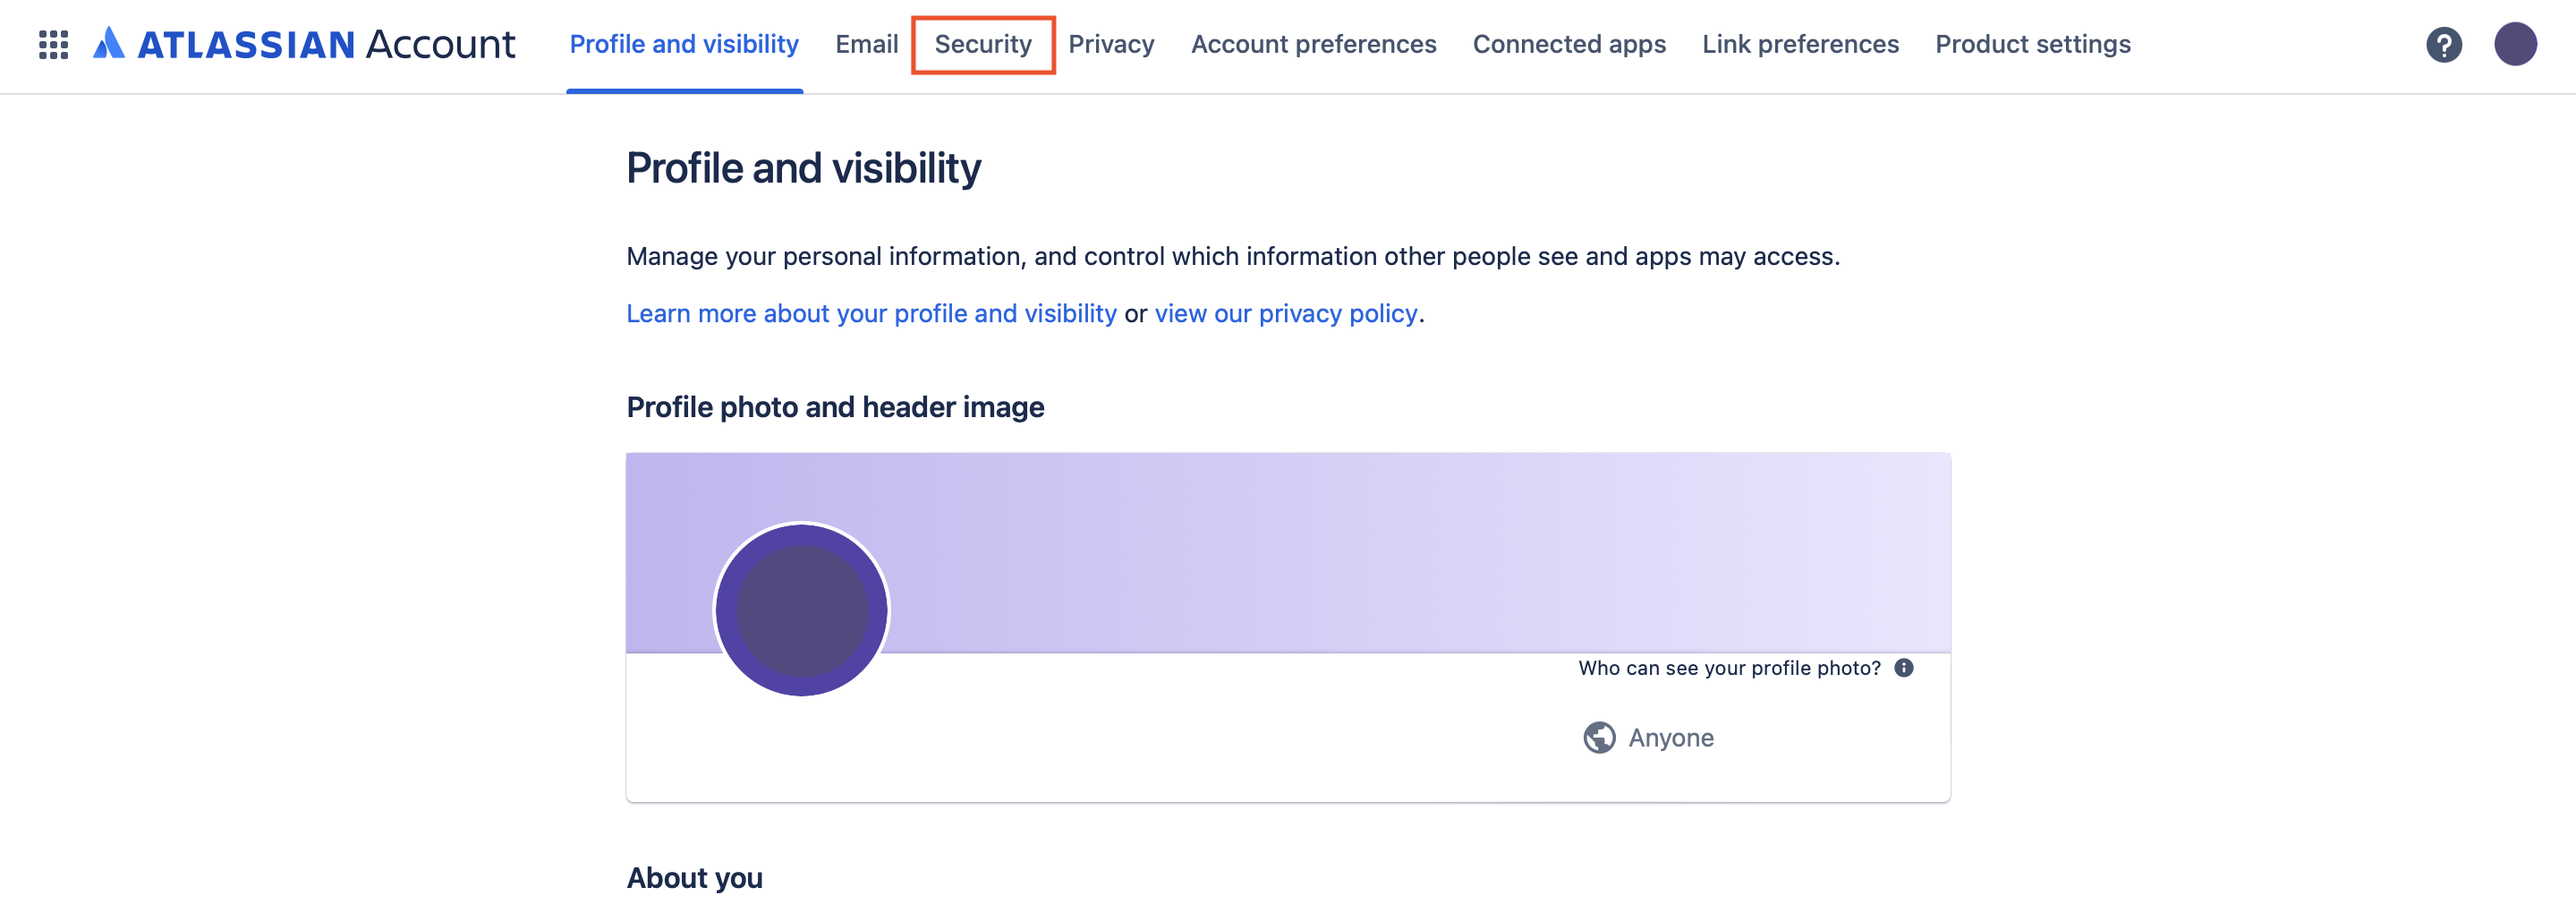This screenshot has width=2576, height=913.
Task: Open the help question mark icon
Action: [x=2444, y=44]
